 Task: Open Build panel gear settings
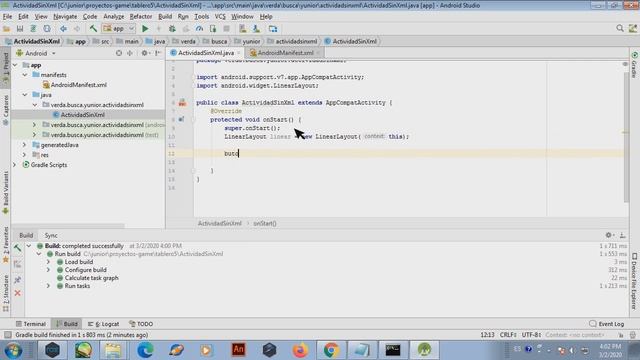tap(609, 235)
